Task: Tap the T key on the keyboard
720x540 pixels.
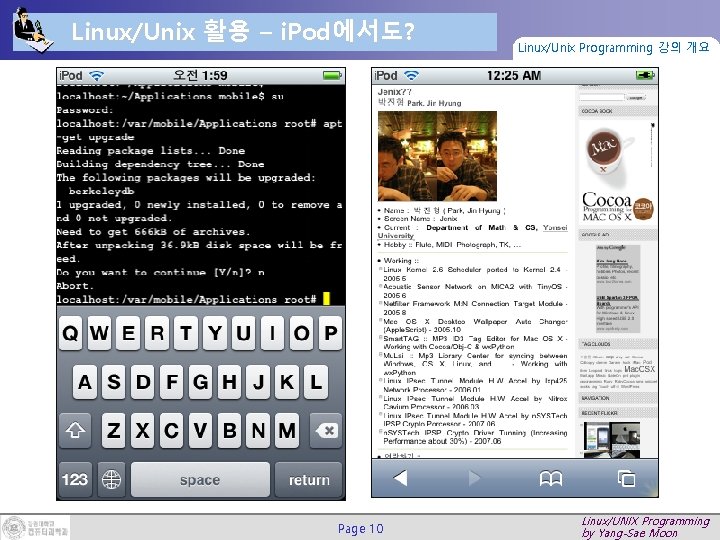Action: pyautogui.click(x=186, y=333)
